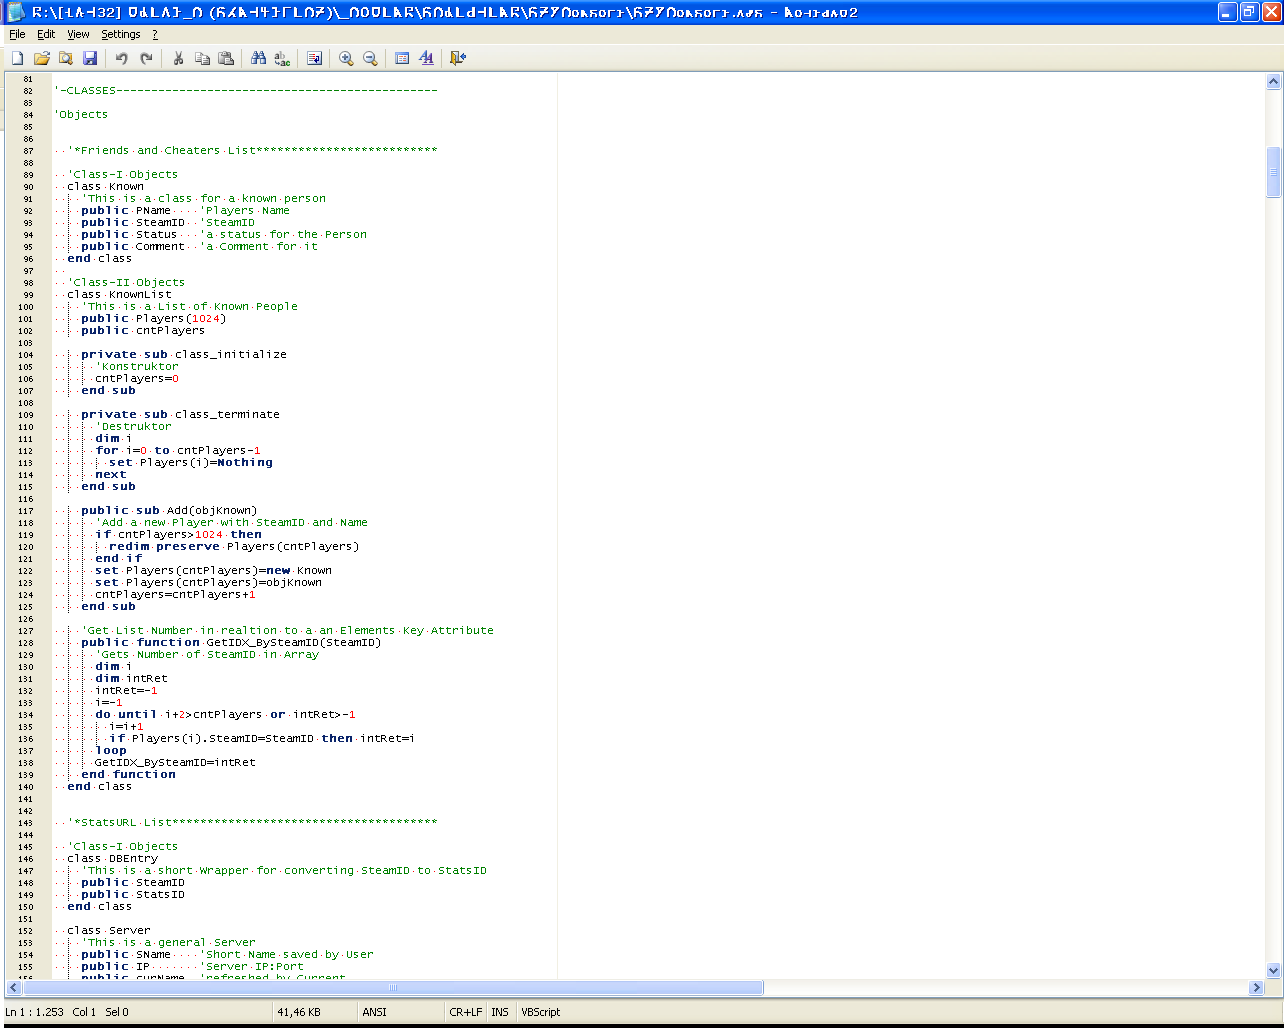This screenshot has width=1284, height=1028.
Task: Open the File menu
Action: coord(17,34)
